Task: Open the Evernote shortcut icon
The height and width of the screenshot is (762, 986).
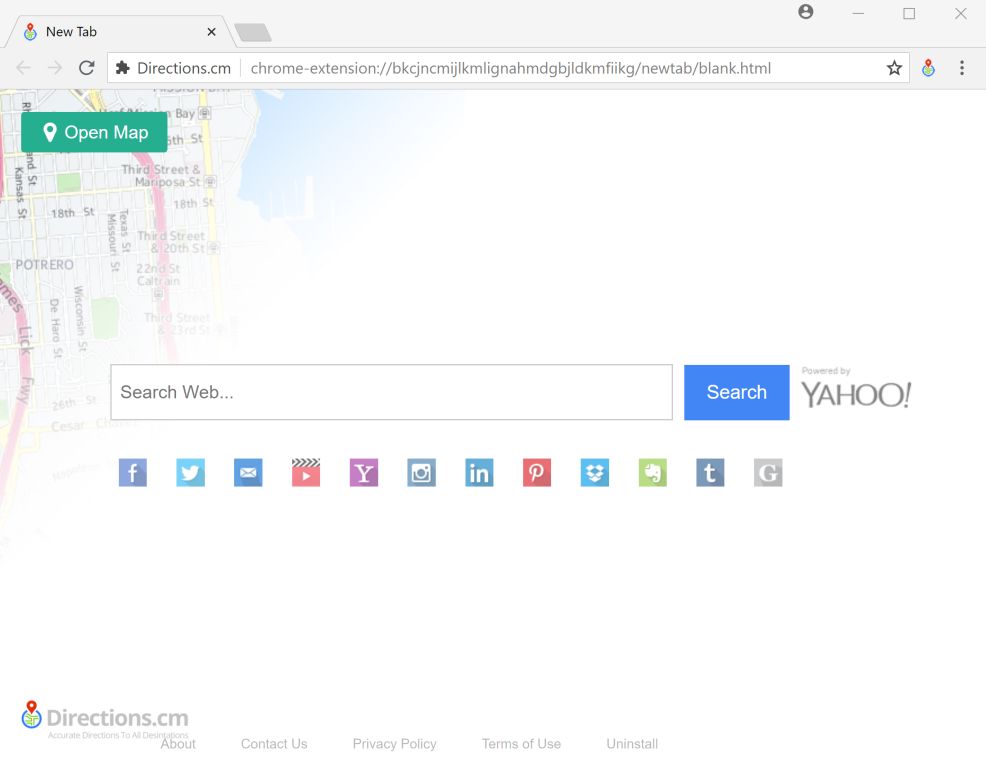Action: tap(653, 473)
